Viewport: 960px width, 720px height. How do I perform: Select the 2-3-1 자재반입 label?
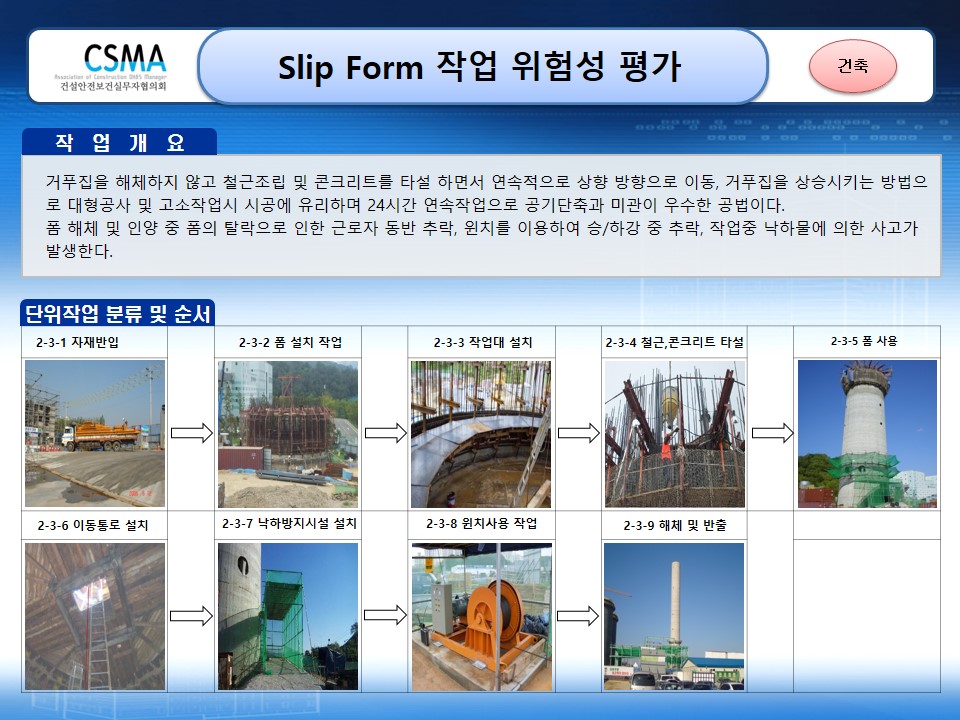[x=77, y=342]
